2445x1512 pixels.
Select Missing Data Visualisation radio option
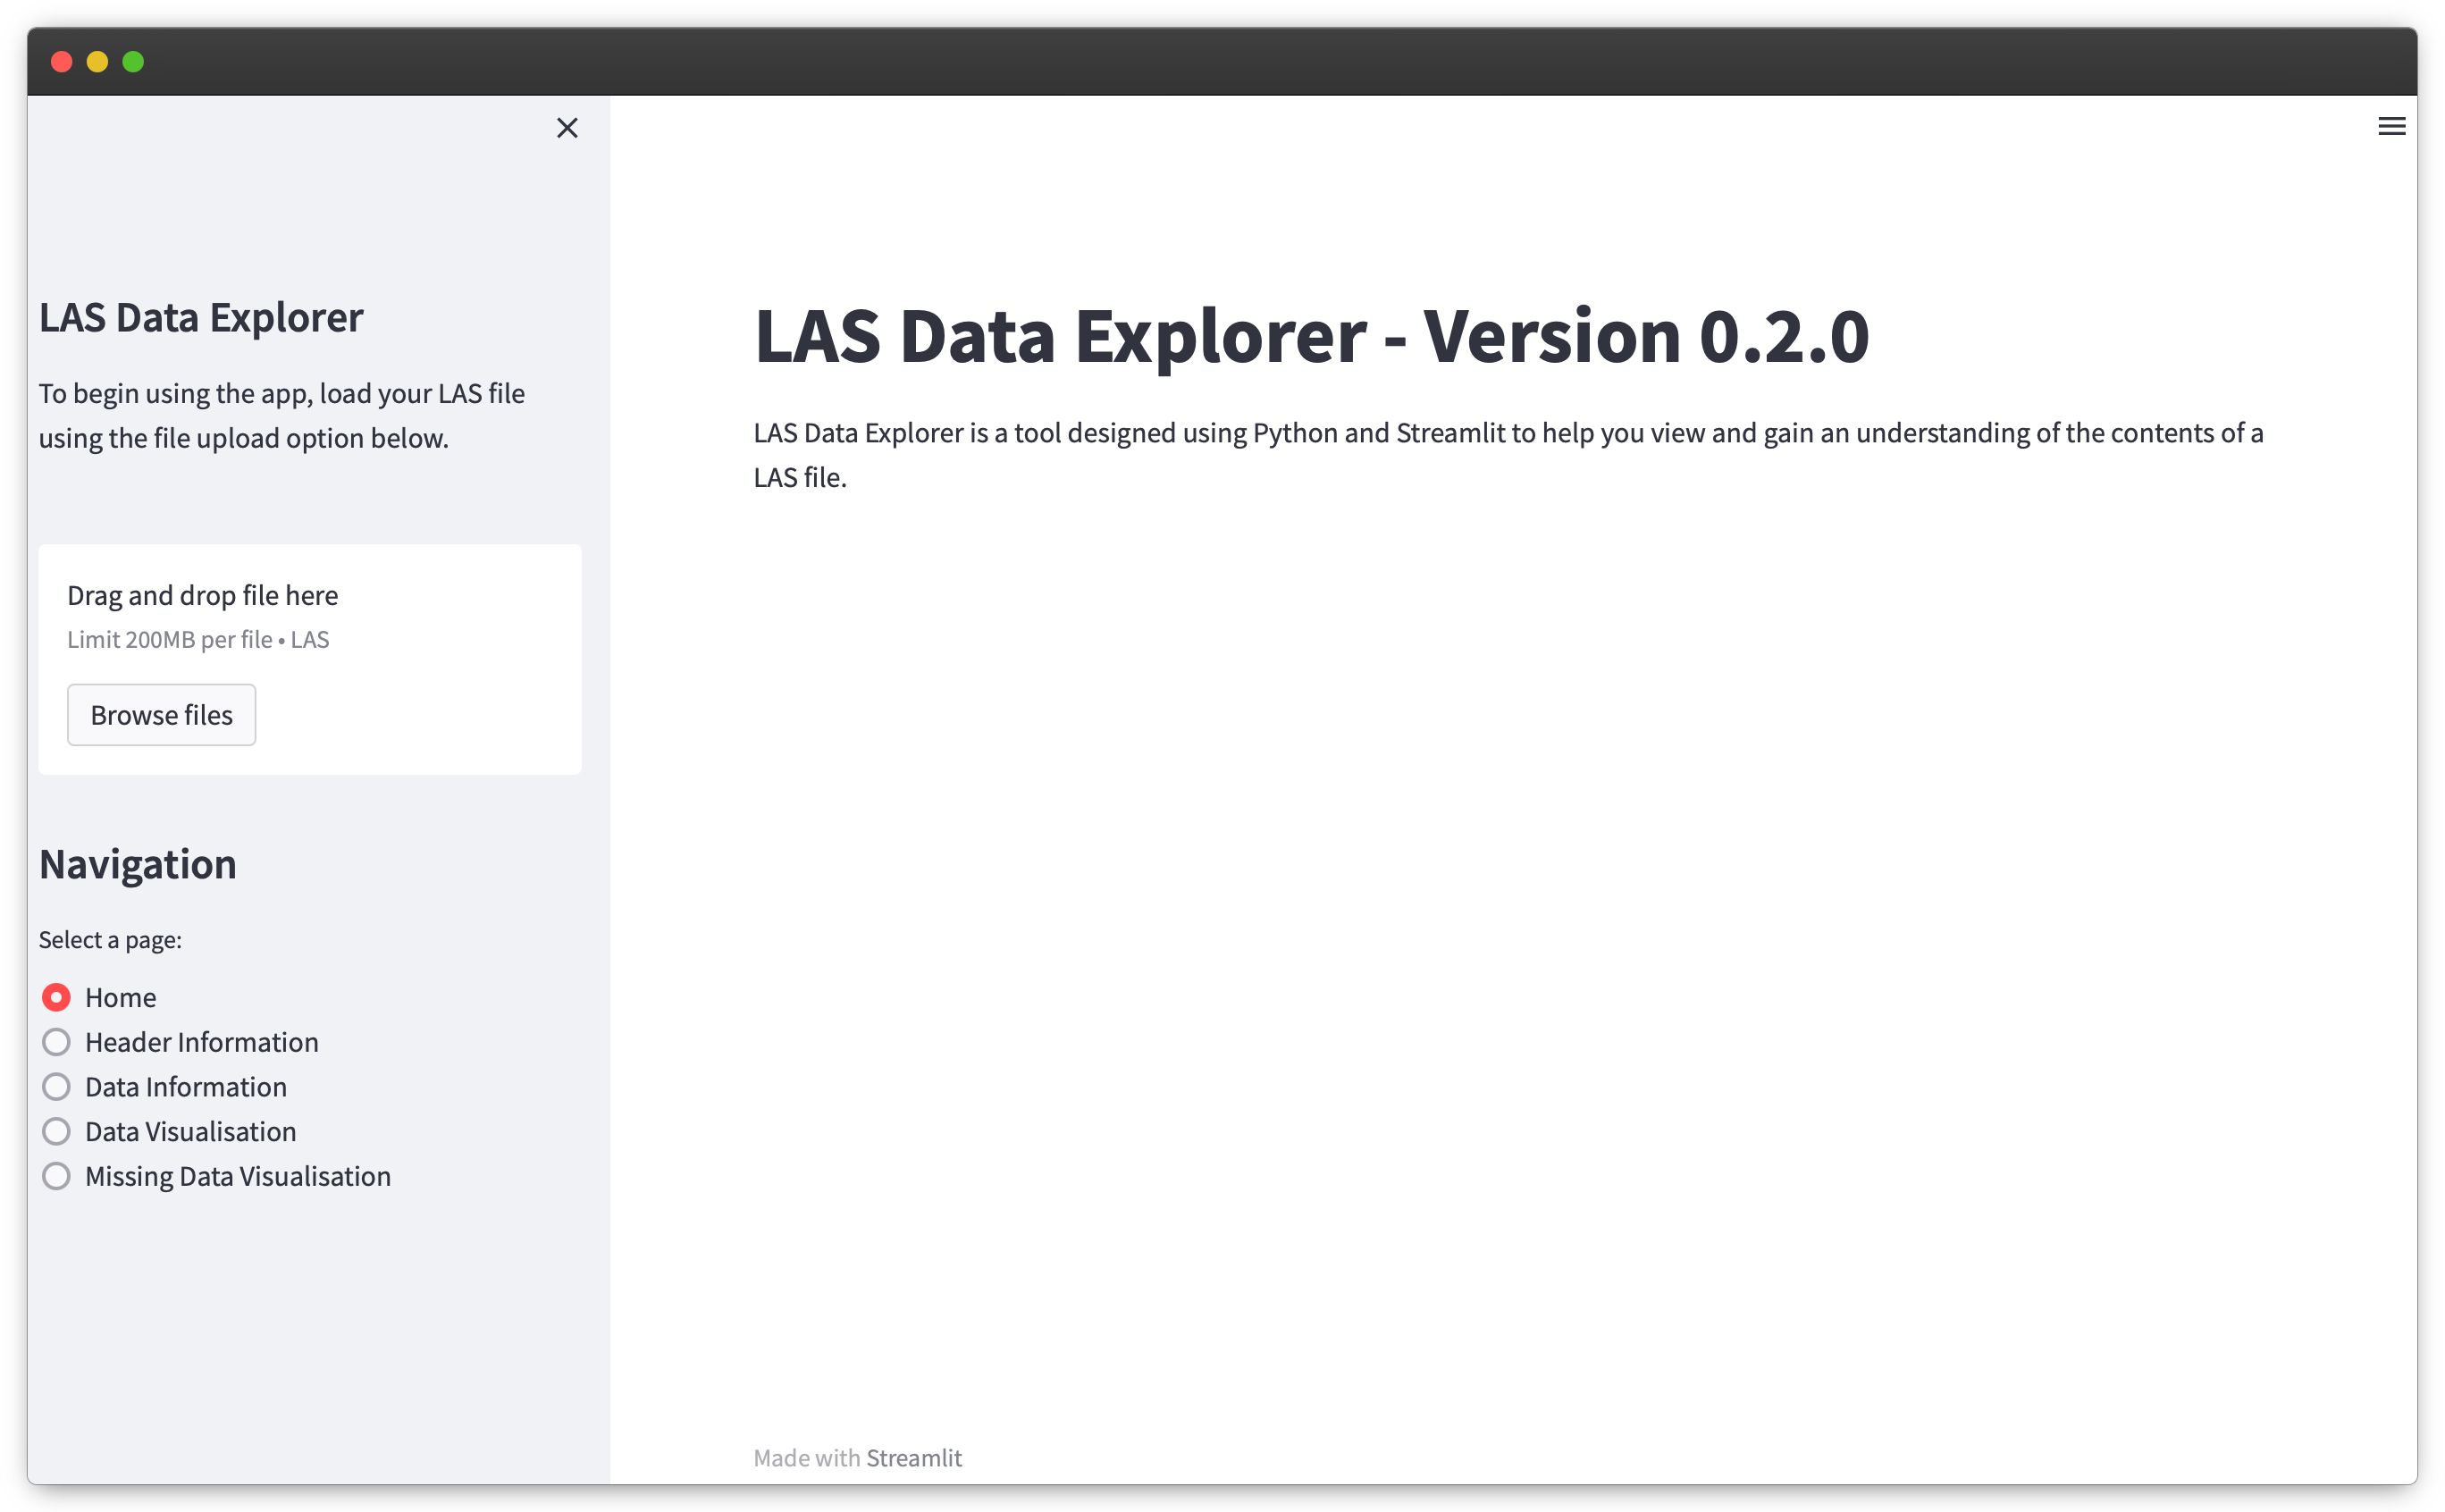(x=57, y=1176)
